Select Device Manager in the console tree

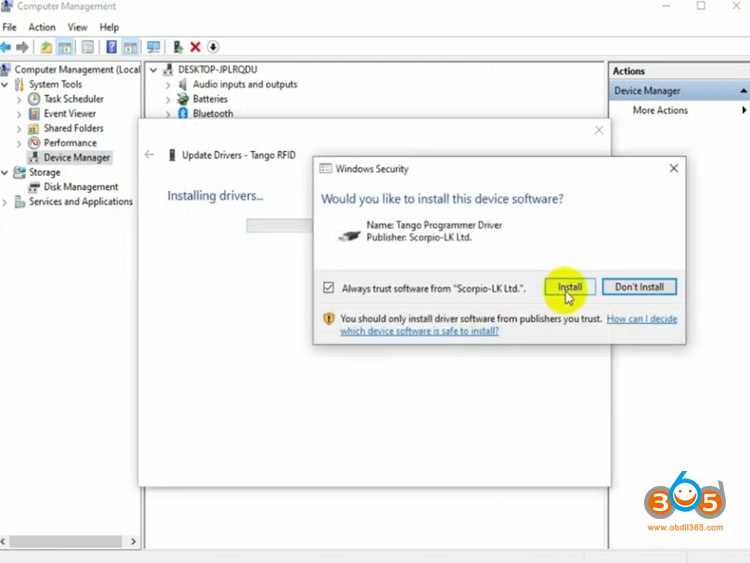[77, 157]
